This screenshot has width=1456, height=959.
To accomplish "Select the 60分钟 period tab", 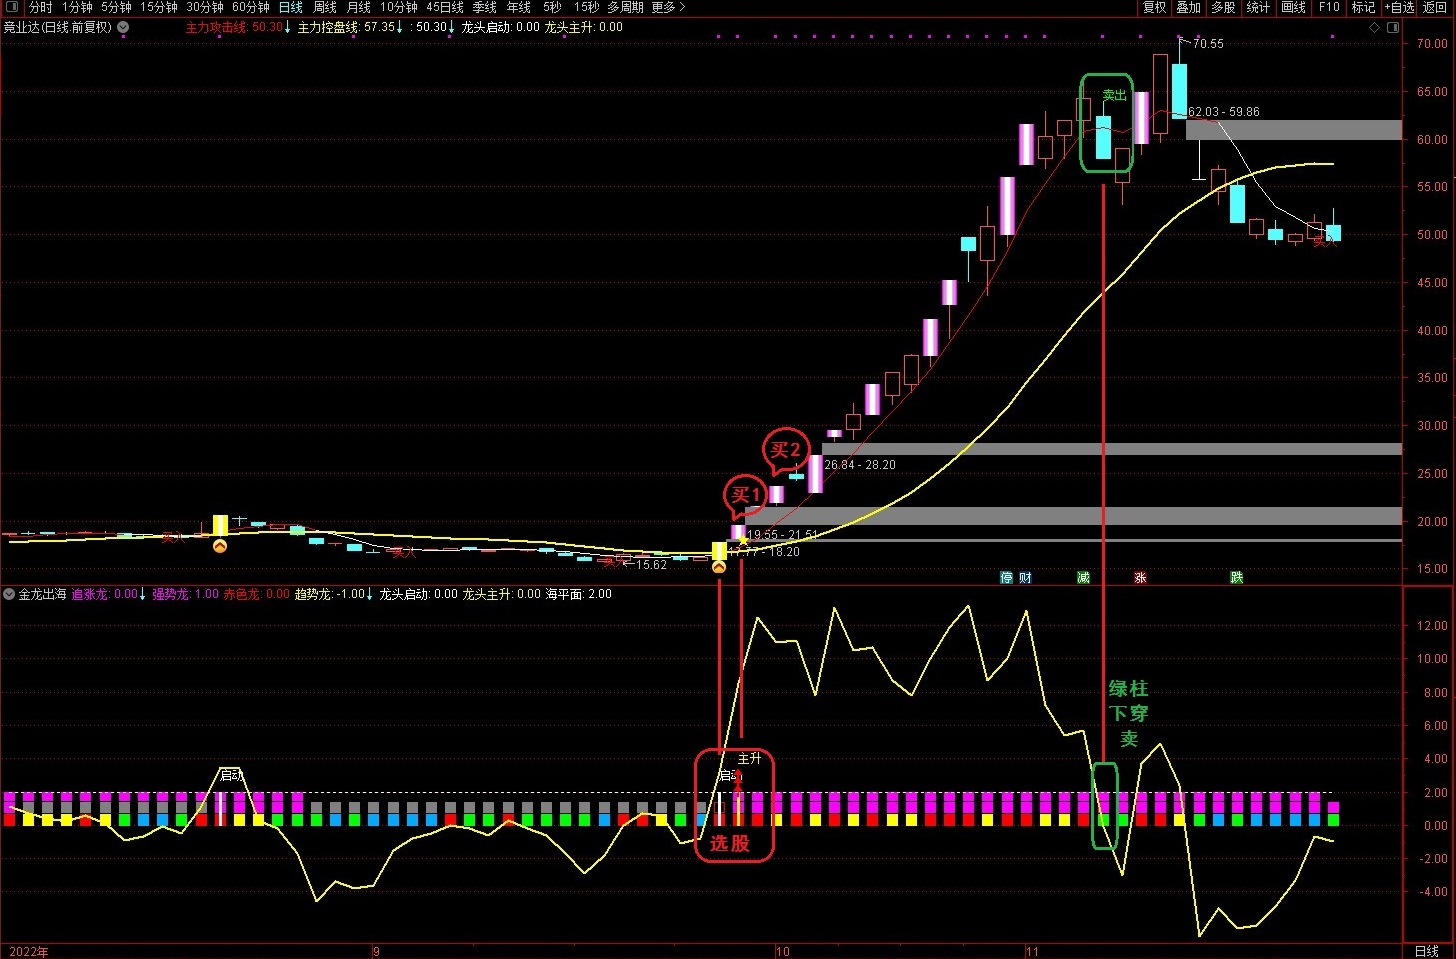I will pyautogui.click(x=250, y=7).
